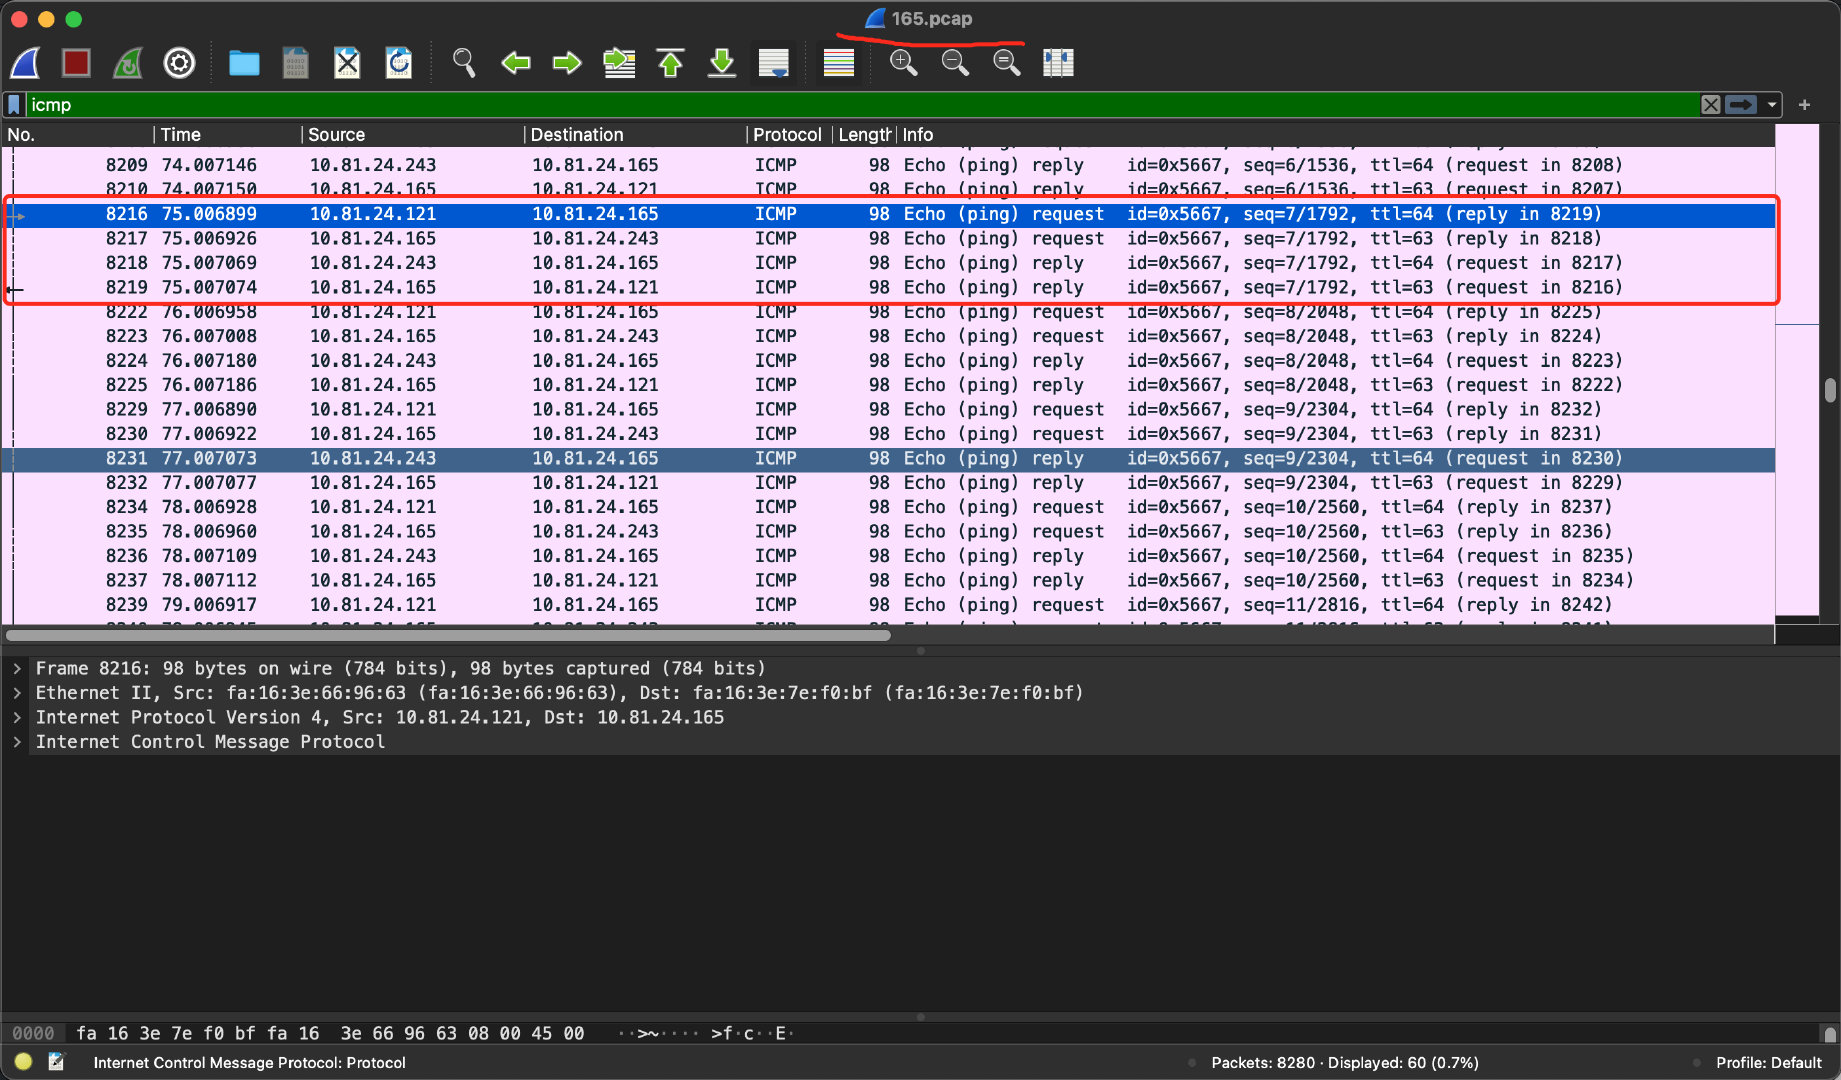Viewport: 1841px width, 1080px height.
Task: Sort packets by the Source column
Action: (x=337, y=135)
